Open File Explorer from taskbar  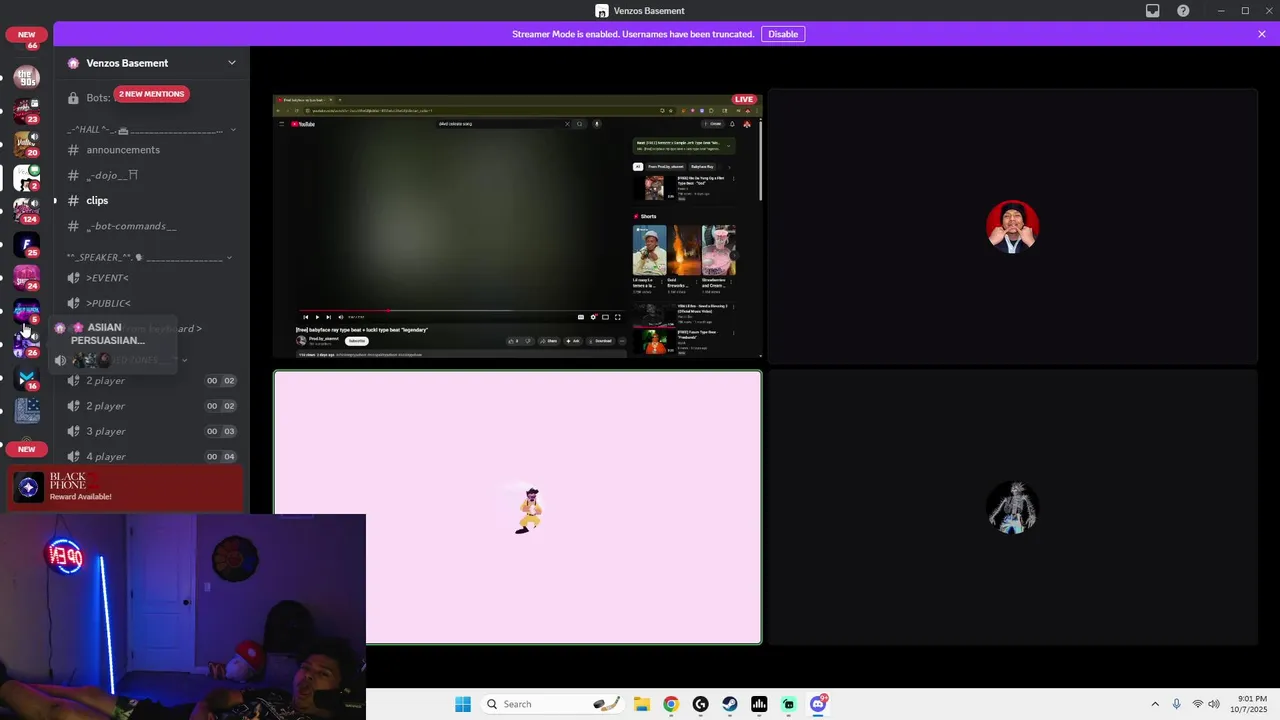[x=641, y=704]
